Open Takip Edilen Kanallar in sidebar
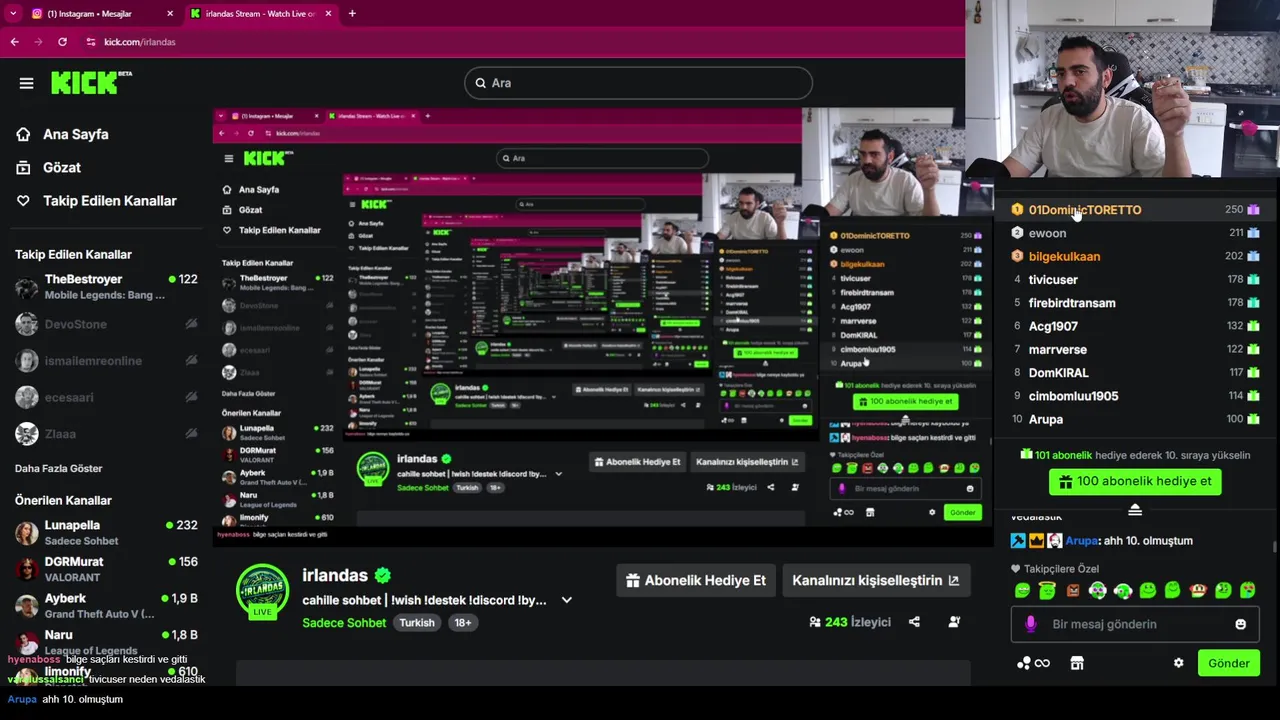 (x=96, y=200)
